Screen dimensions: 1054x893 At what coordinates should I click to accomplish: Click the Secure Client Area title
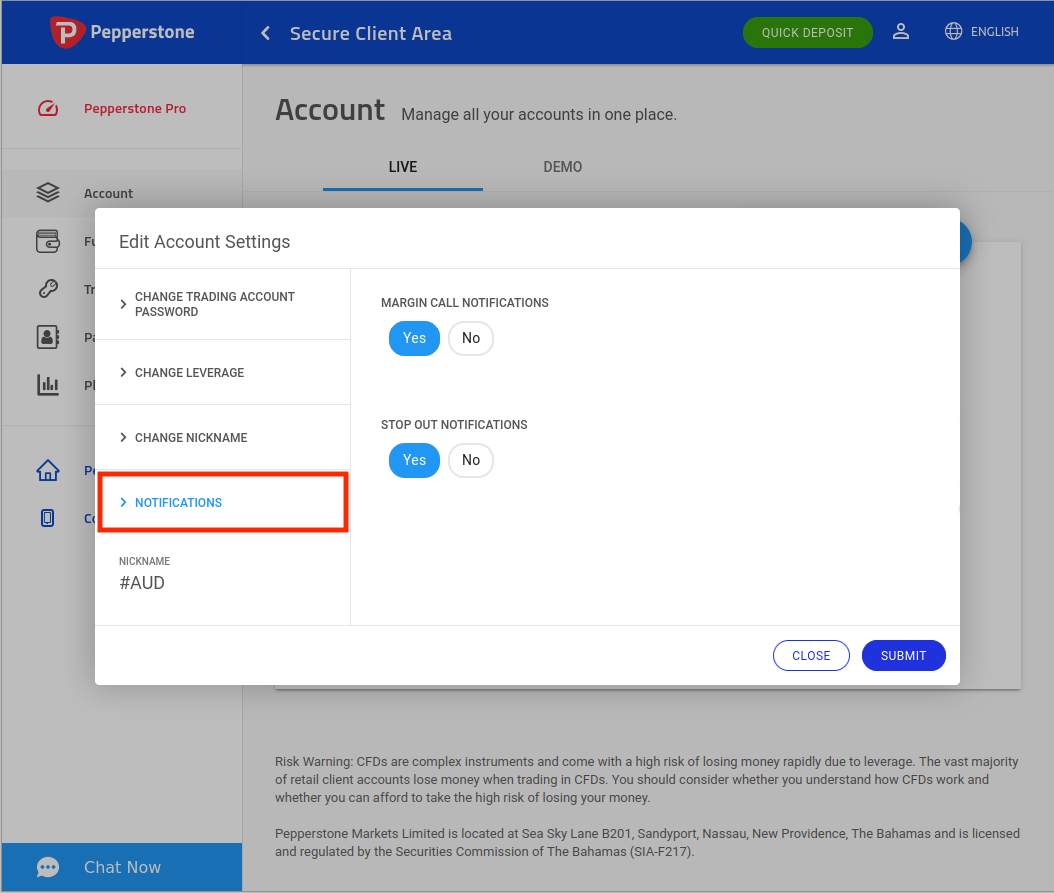point(370,34)
